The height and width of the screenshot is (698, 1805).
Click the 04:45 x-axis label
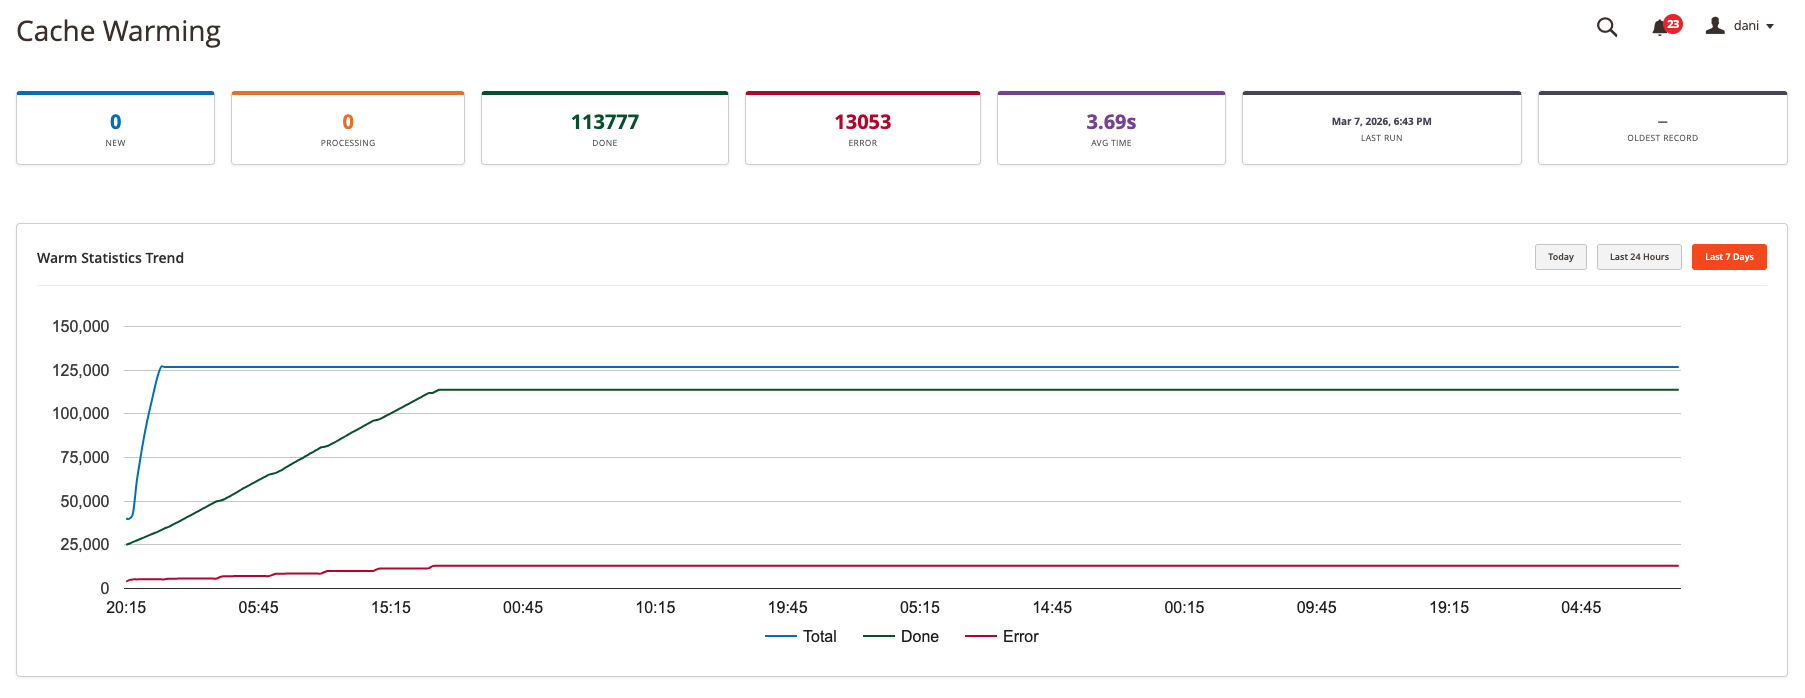click(x=1581, y=607)
